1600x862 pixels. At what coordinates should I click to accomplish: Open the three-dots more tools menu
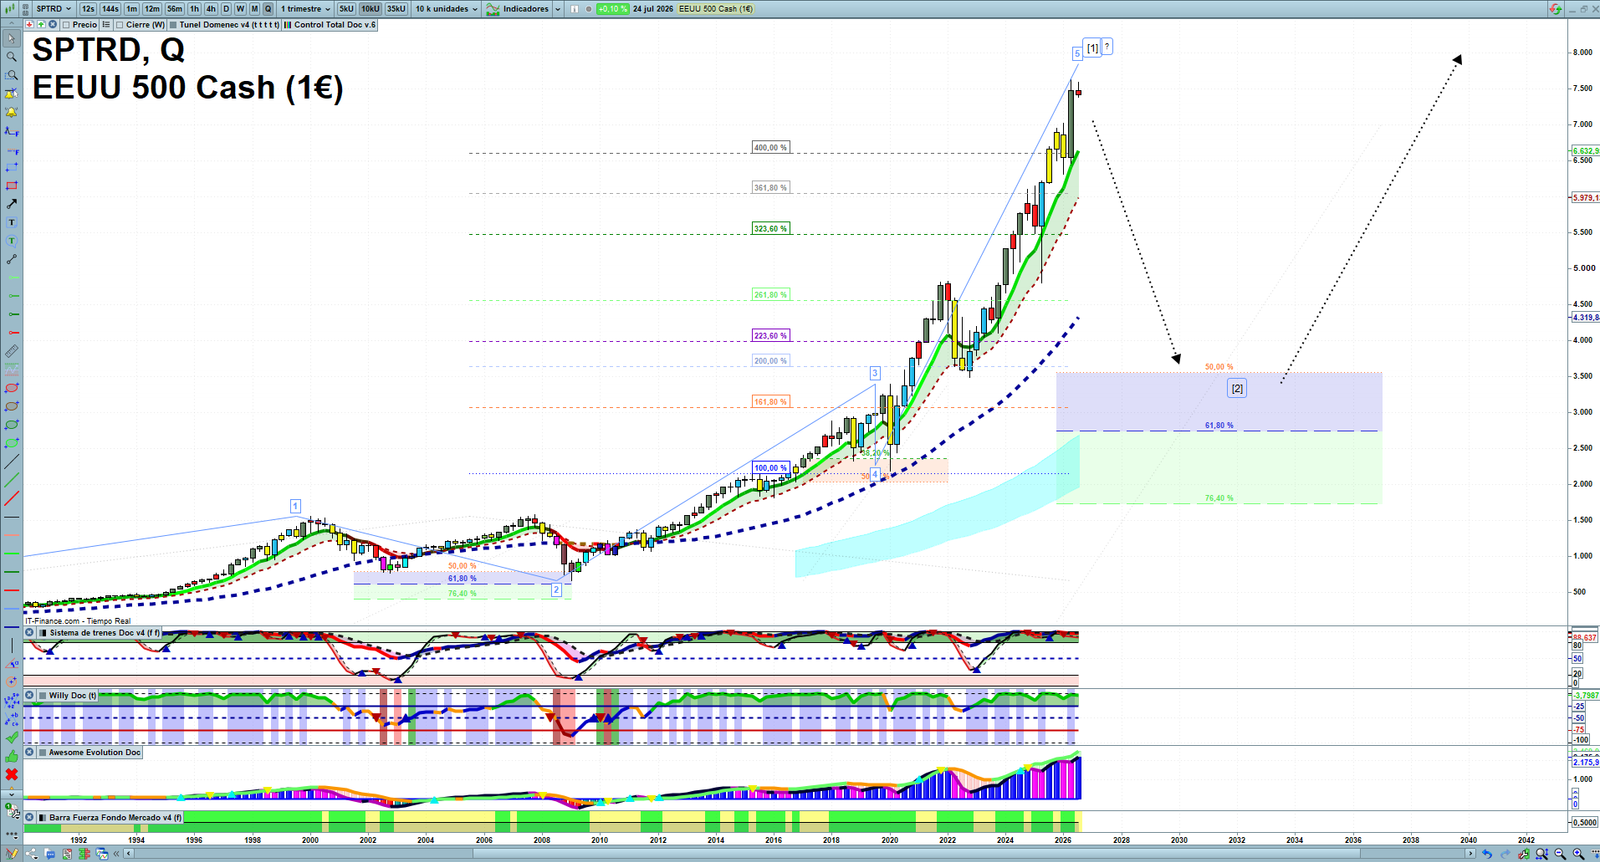click(x=11, y=834)
